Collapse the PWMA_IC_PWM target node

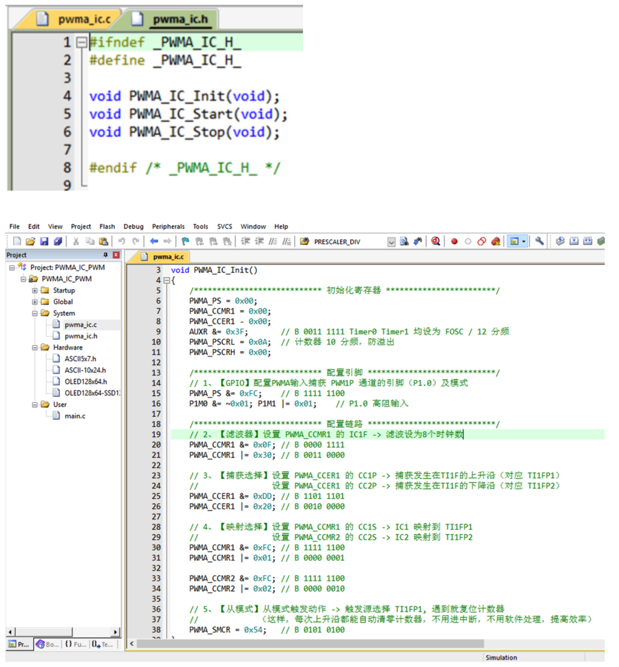pos(23,279)
